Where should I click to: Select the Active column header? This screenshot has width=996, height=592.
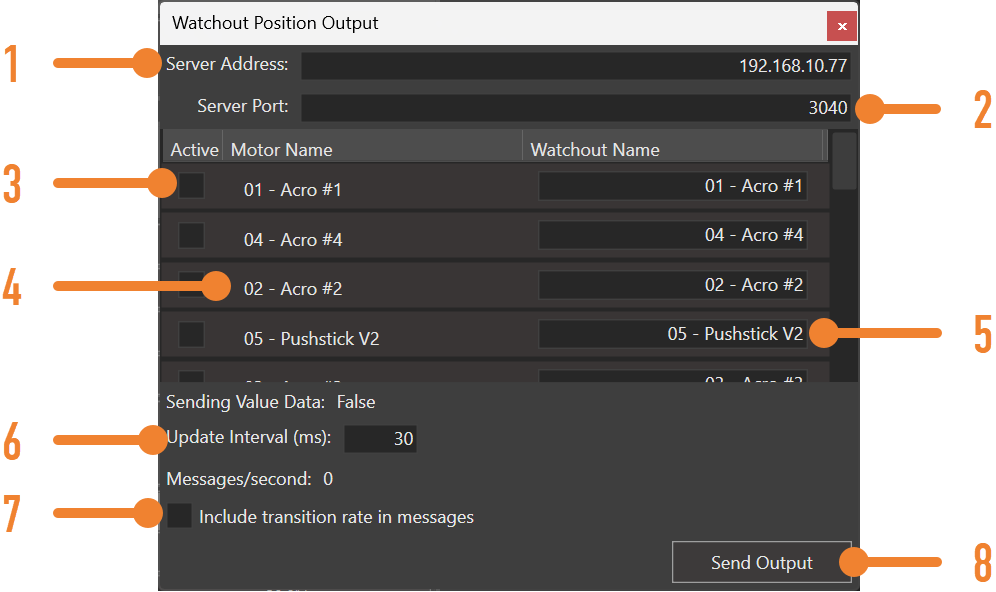pos(192,149)
